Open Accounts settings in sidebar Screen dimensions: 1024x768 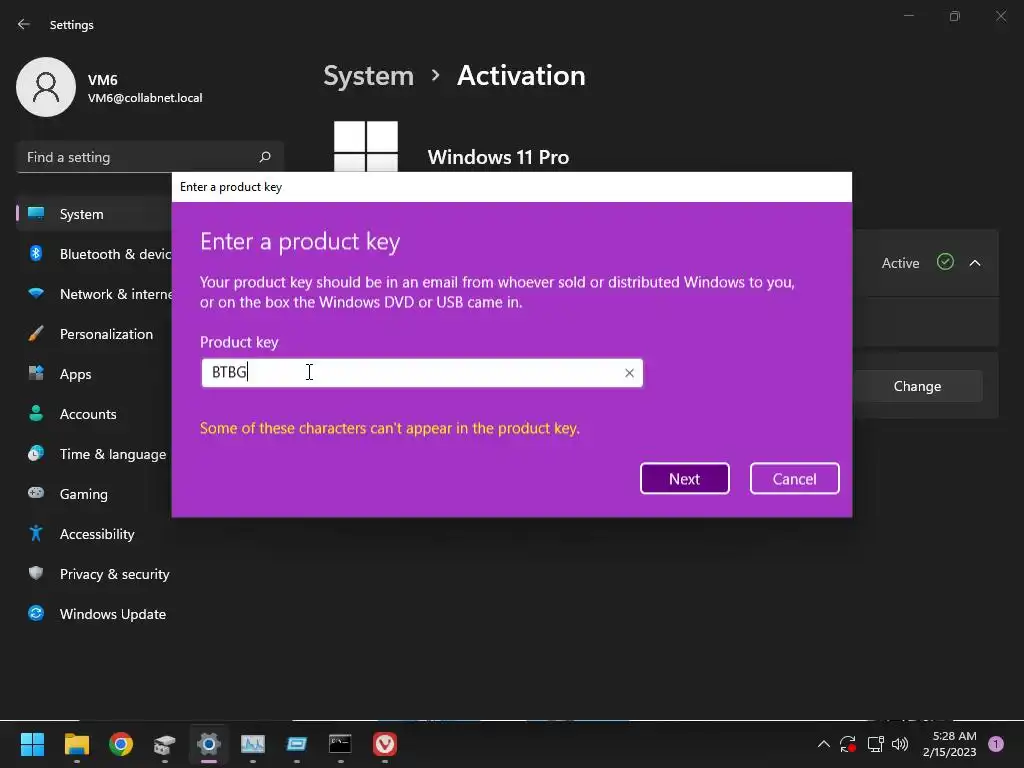click(x=95, y=414)
